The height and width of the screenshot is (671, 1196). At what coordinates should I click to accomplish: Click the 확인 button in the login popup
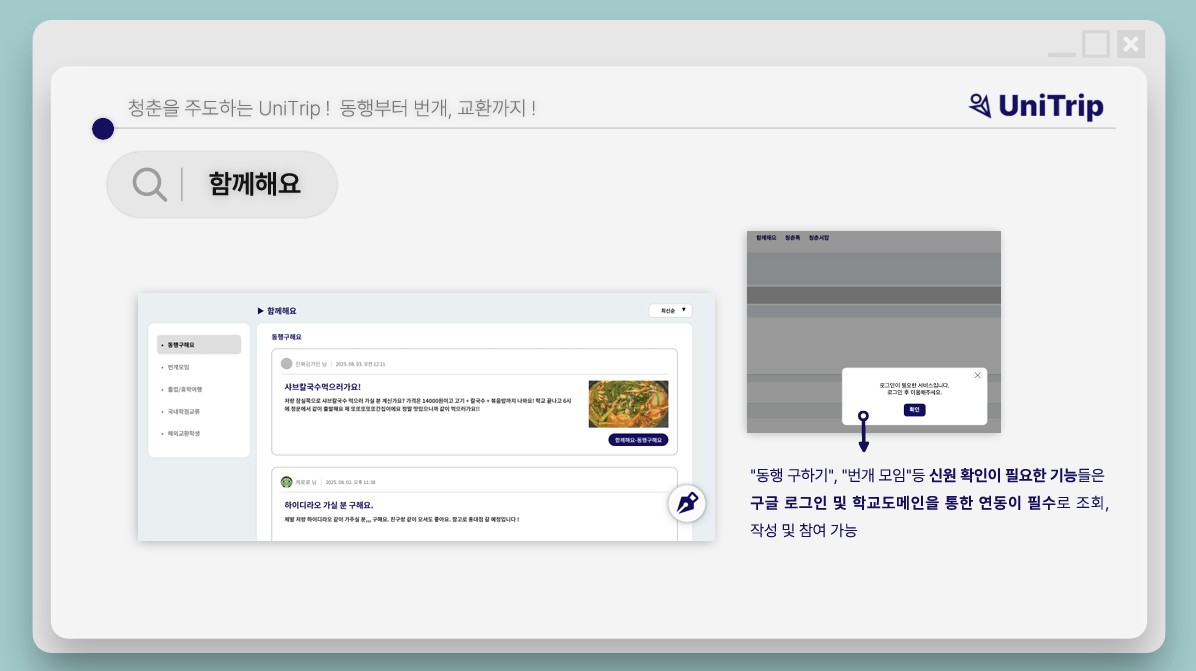(914, 409)
